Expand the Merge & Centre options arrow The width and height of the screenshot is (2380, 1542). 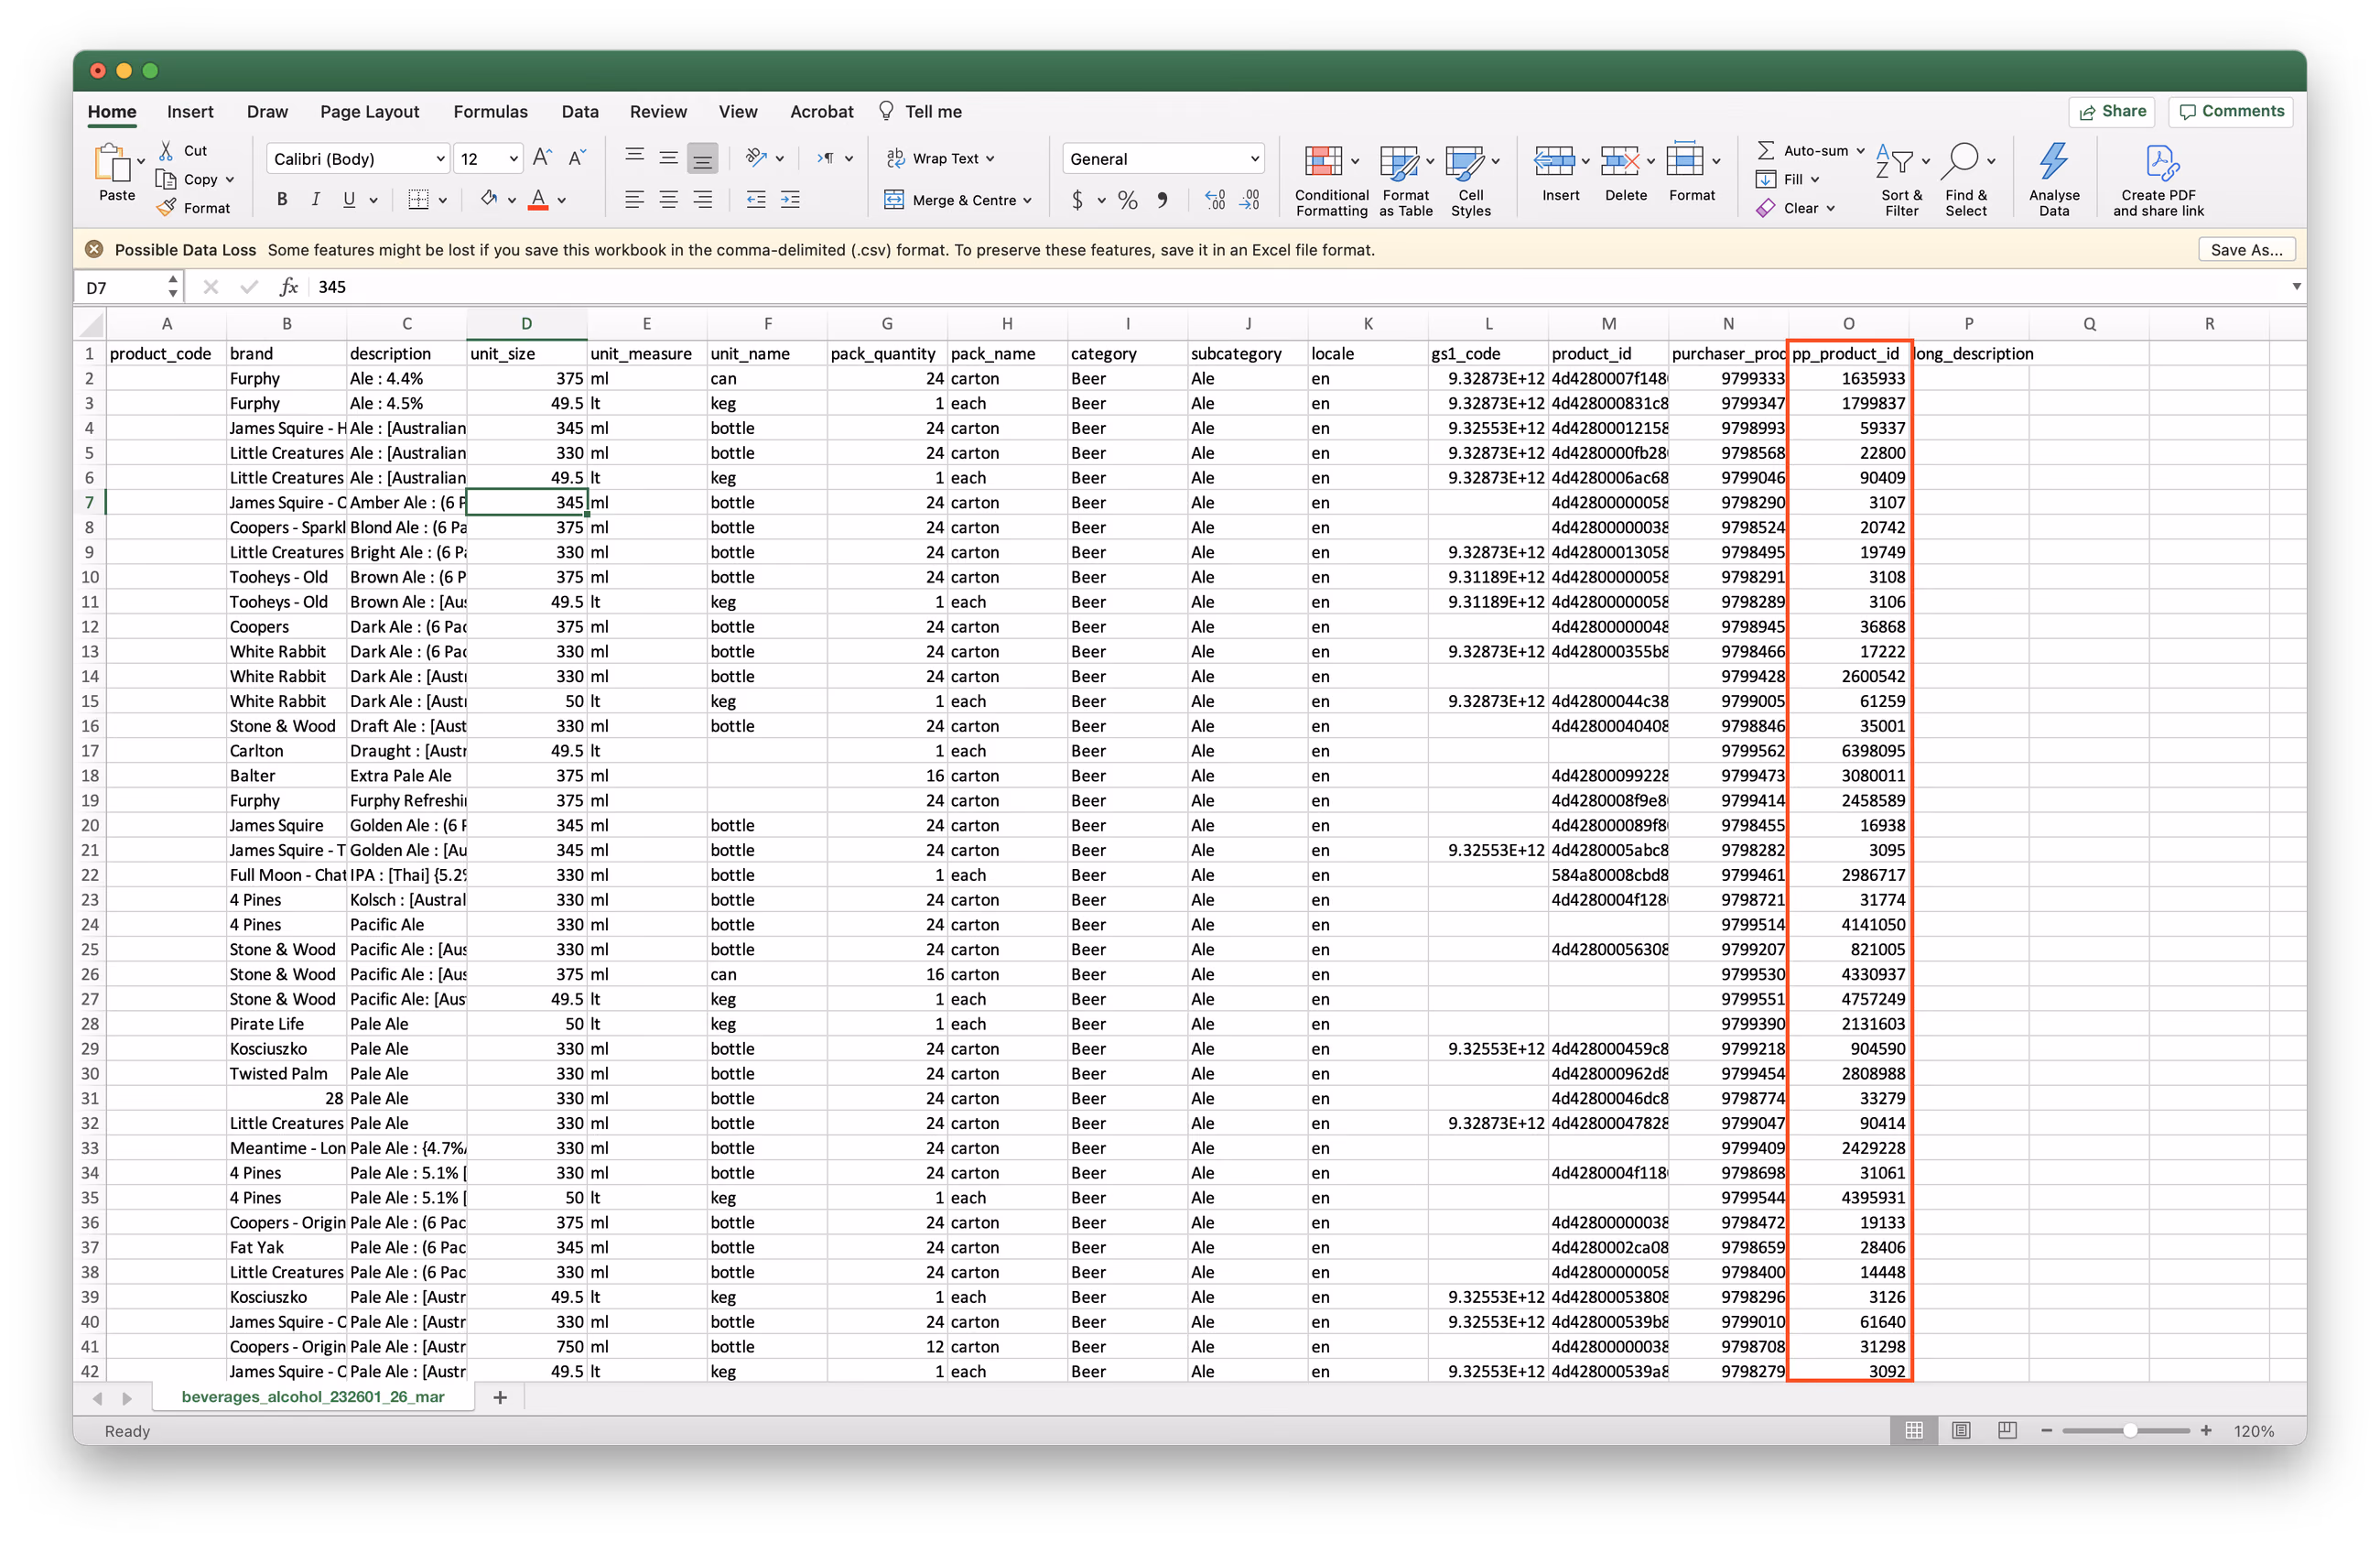pos(1027,200)
